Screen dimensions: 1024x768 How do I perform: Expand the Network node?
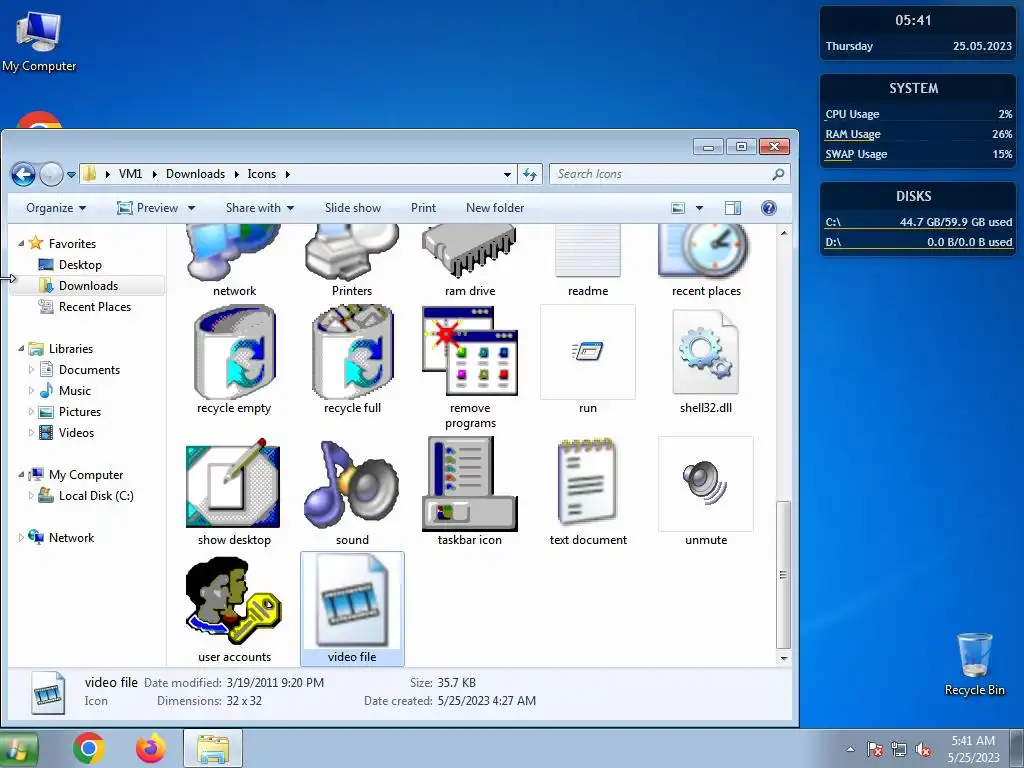[21, 537]
